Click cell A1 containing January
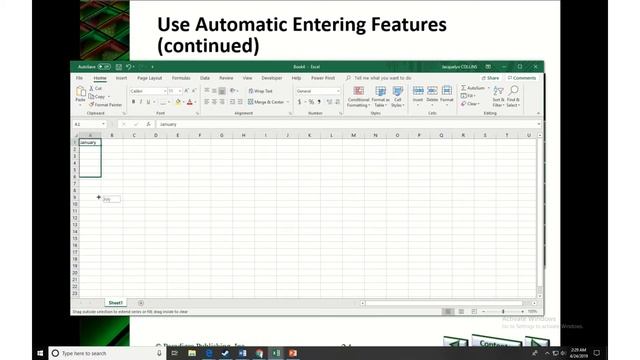The height and width of the screenshot is (360, 640). [90, 142]
